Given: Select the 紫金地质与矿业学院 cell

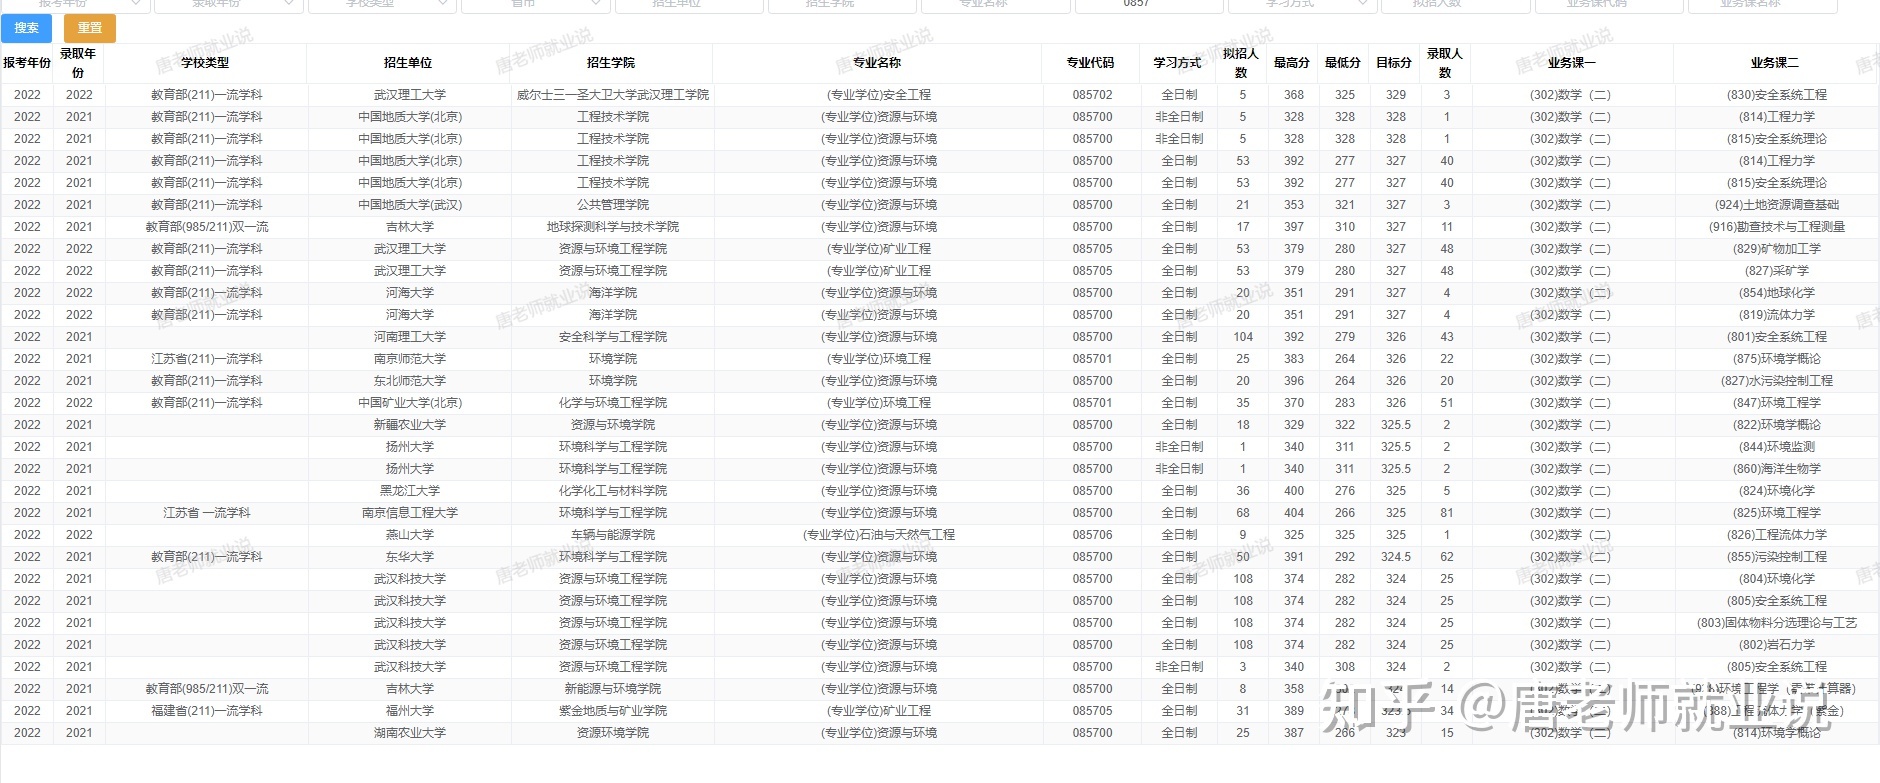Looking at the screenshot, I should coord(613,711).
